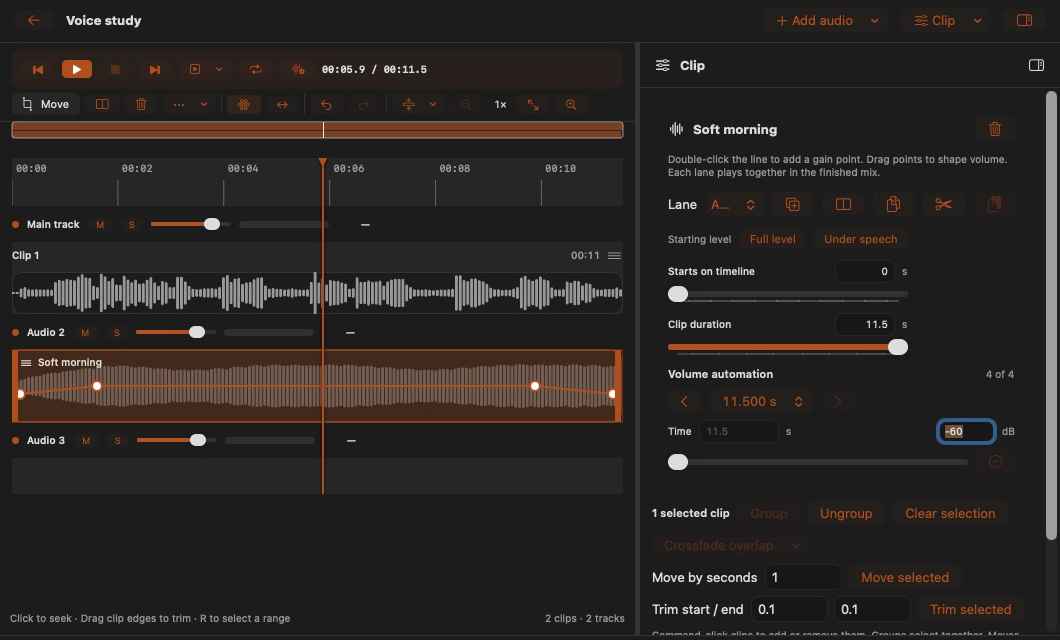This screenshot has height=640, width=1060.
Task: Click the Play button in the transport bar
Action: point(76,70)
